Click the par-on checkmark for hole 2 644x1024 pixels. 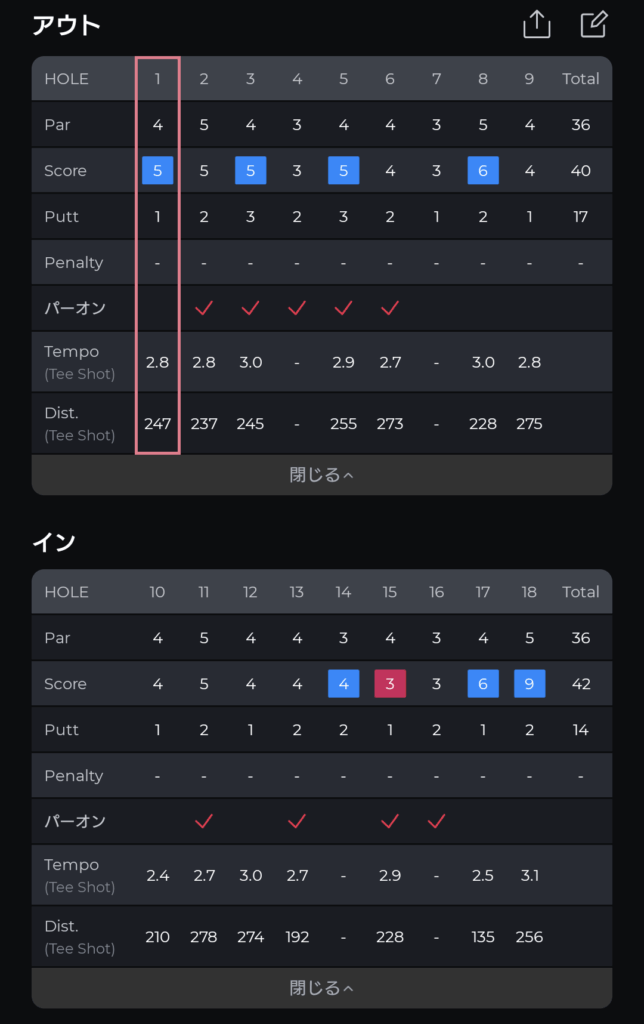coord(204,308)
